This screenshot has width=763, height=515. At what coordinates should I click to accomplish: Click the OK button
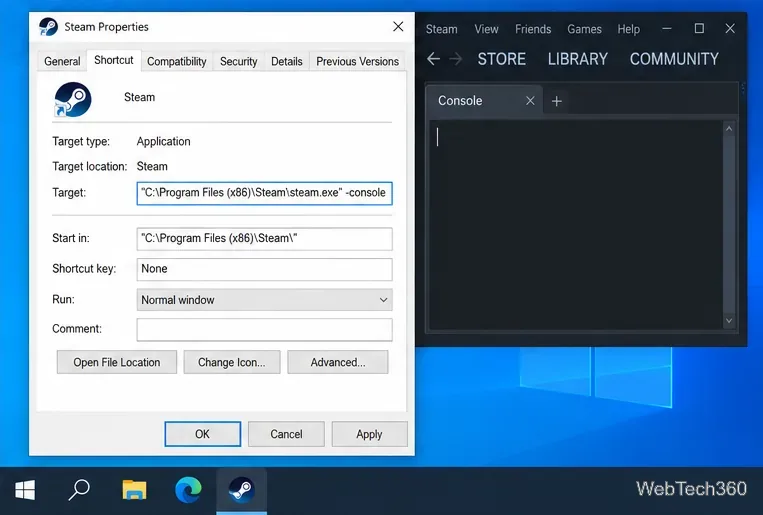(202, 434)
